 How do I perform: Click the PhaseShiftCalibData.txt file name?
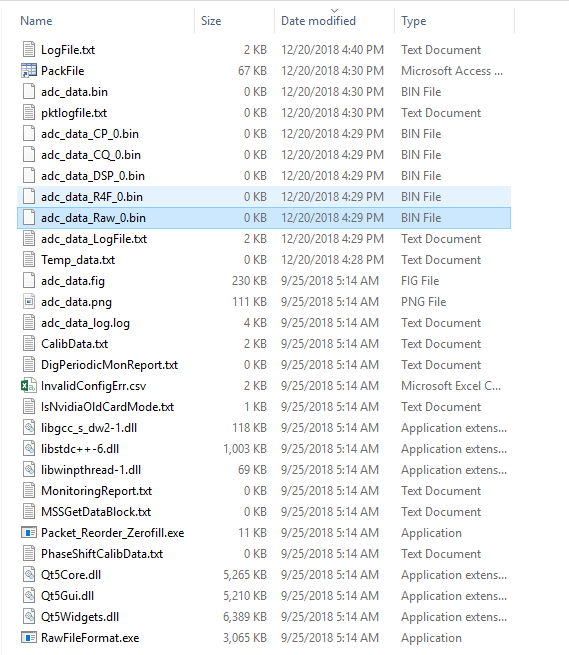102,553
